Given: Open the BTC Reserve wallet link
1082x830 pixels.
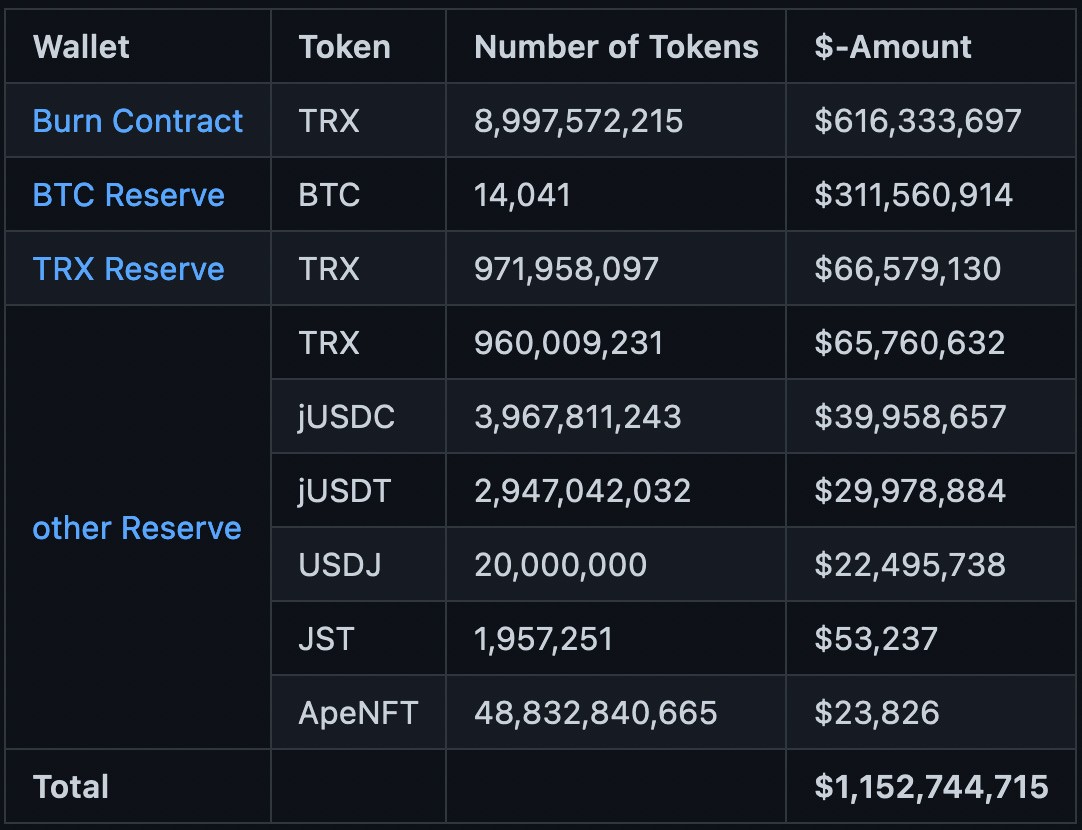Looking at the screenshot, I should pos(128,195).
